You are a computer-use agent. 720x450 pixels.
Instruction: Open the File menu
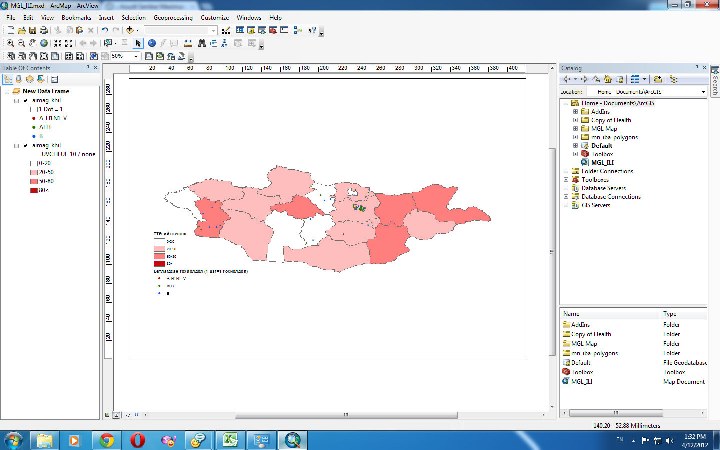pos(11,17)
